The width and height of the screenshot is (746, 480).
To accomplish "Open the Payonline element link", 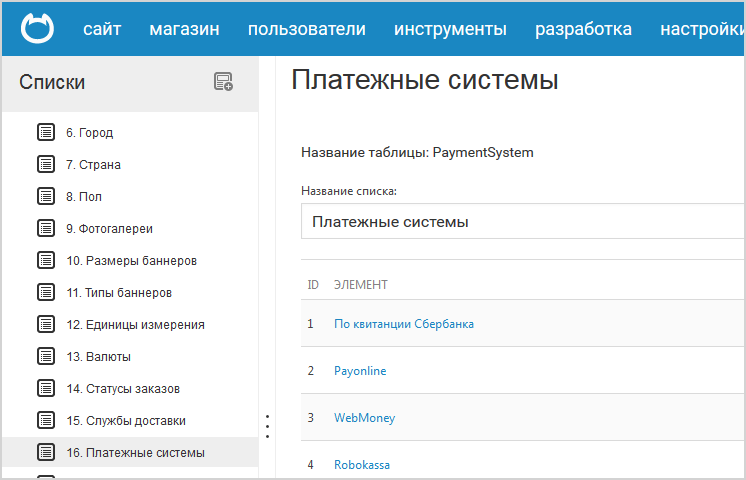I will tap(360, 371).
